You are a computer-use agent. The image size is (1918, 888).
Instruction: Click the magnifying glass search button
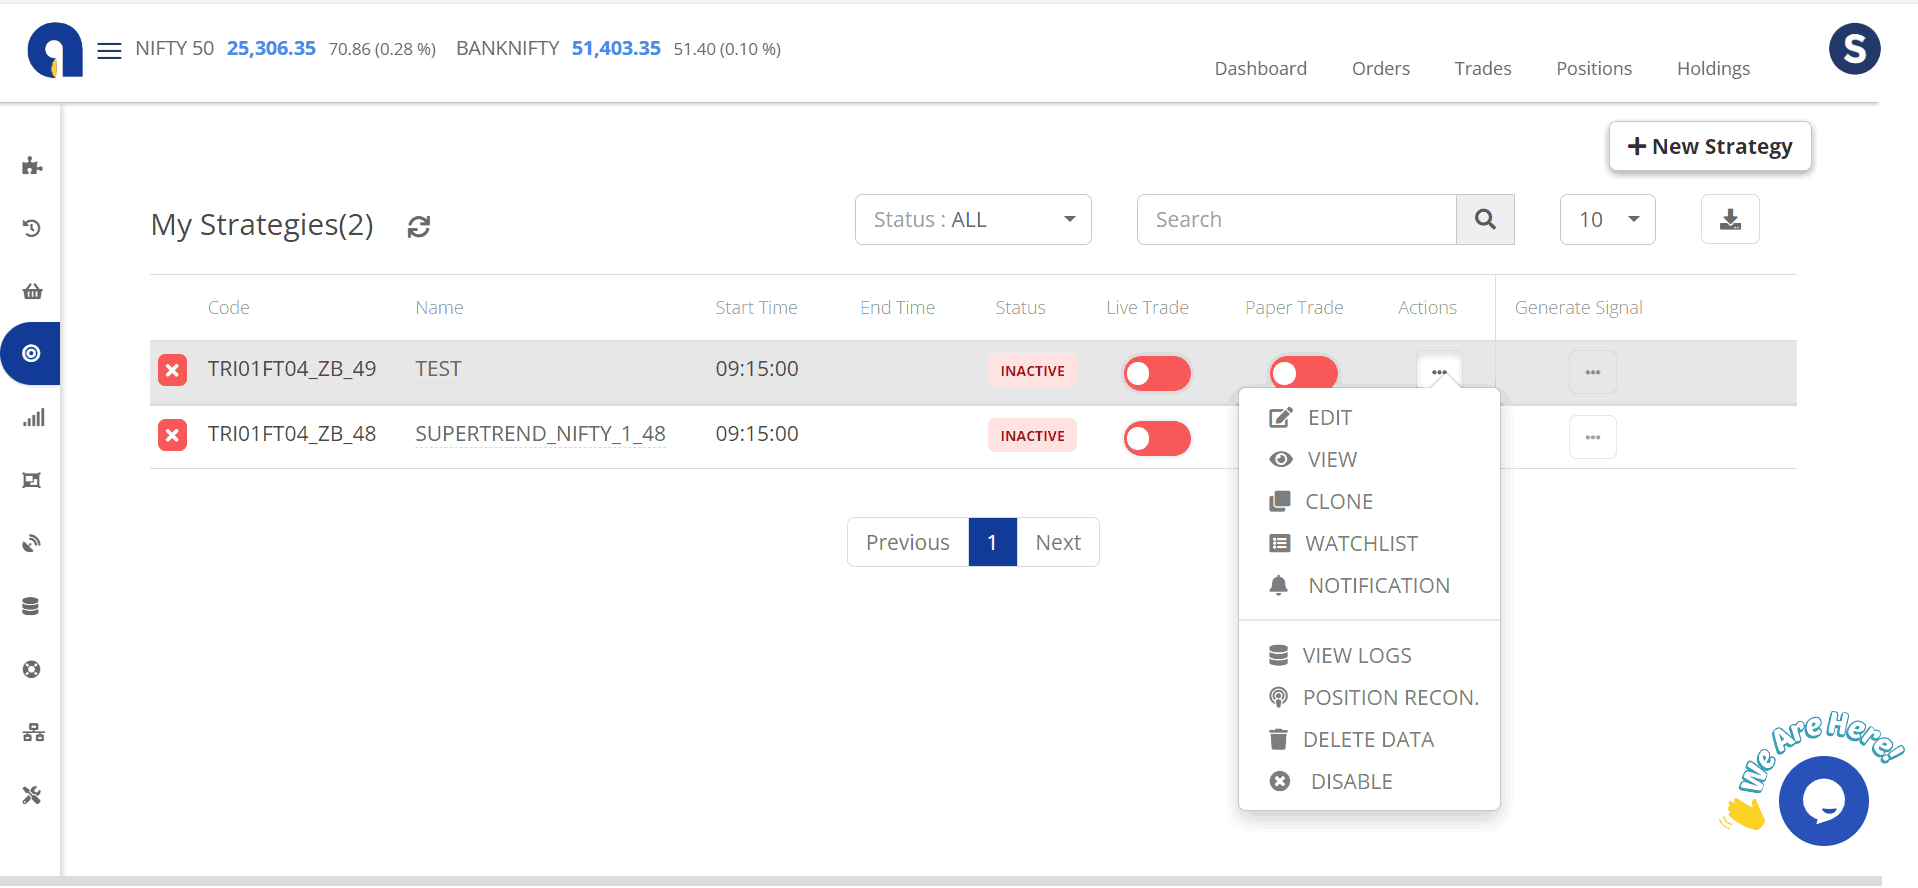tap(1485, 220)
